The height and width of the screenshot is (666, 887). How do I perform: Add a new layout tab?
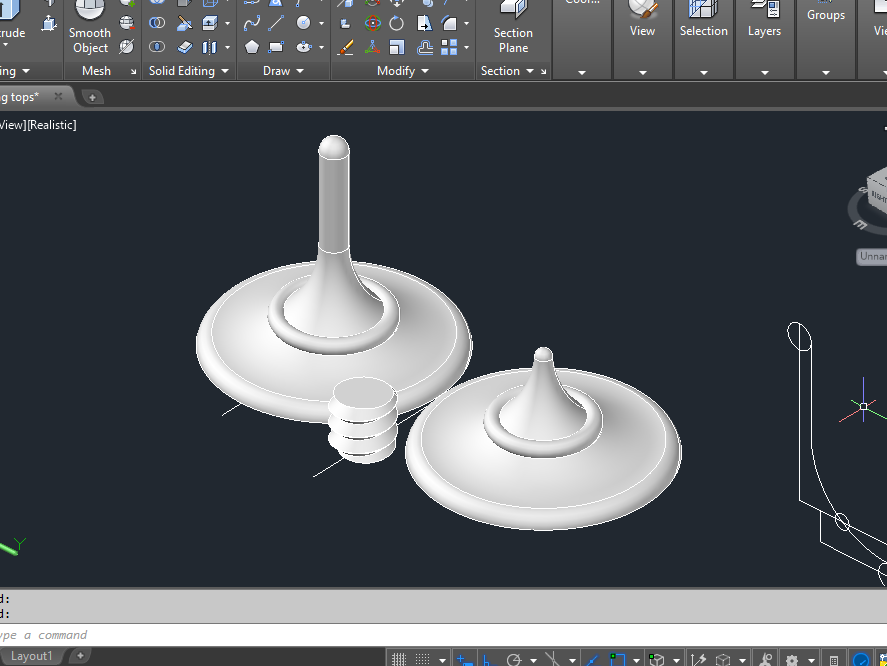[80, 655]
